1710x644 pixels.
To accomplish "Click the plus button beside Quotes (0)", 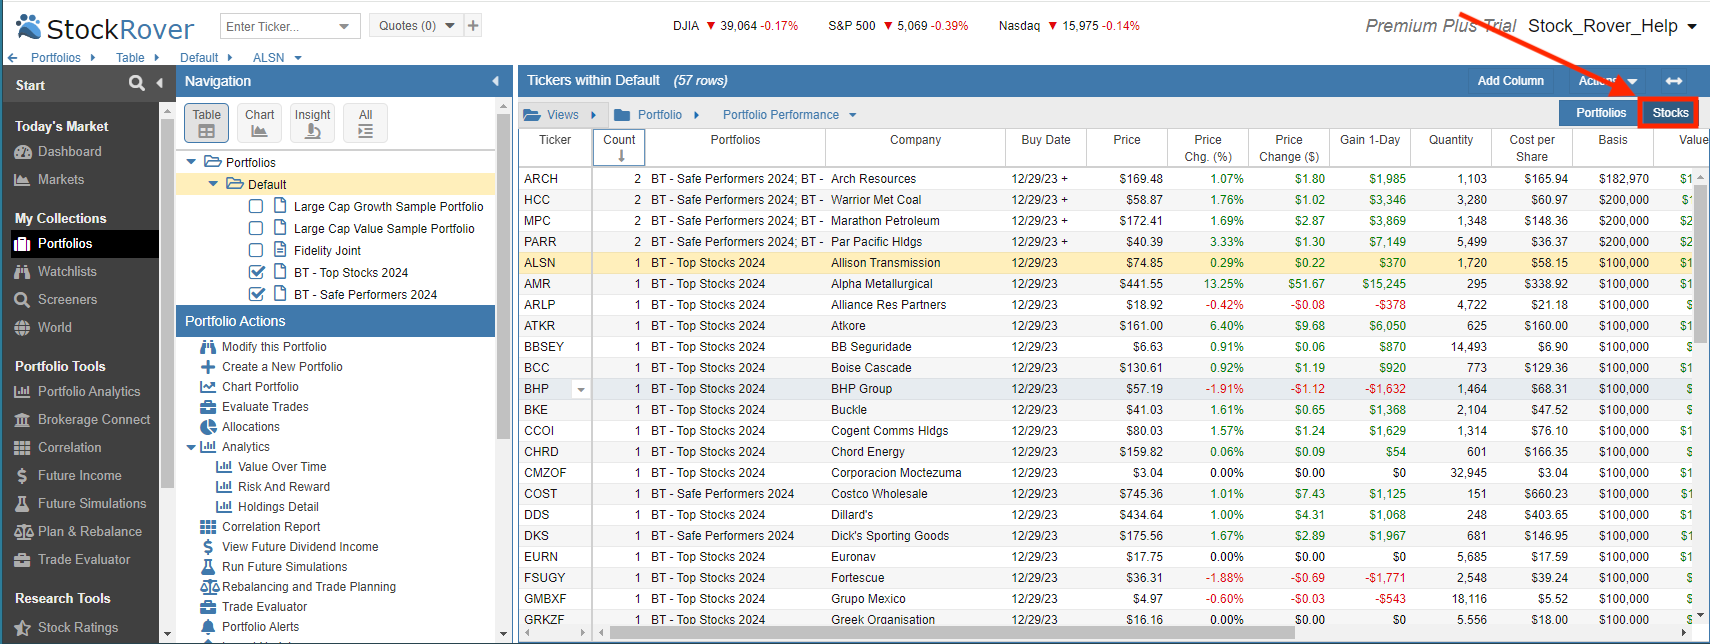I will [473, 25].
